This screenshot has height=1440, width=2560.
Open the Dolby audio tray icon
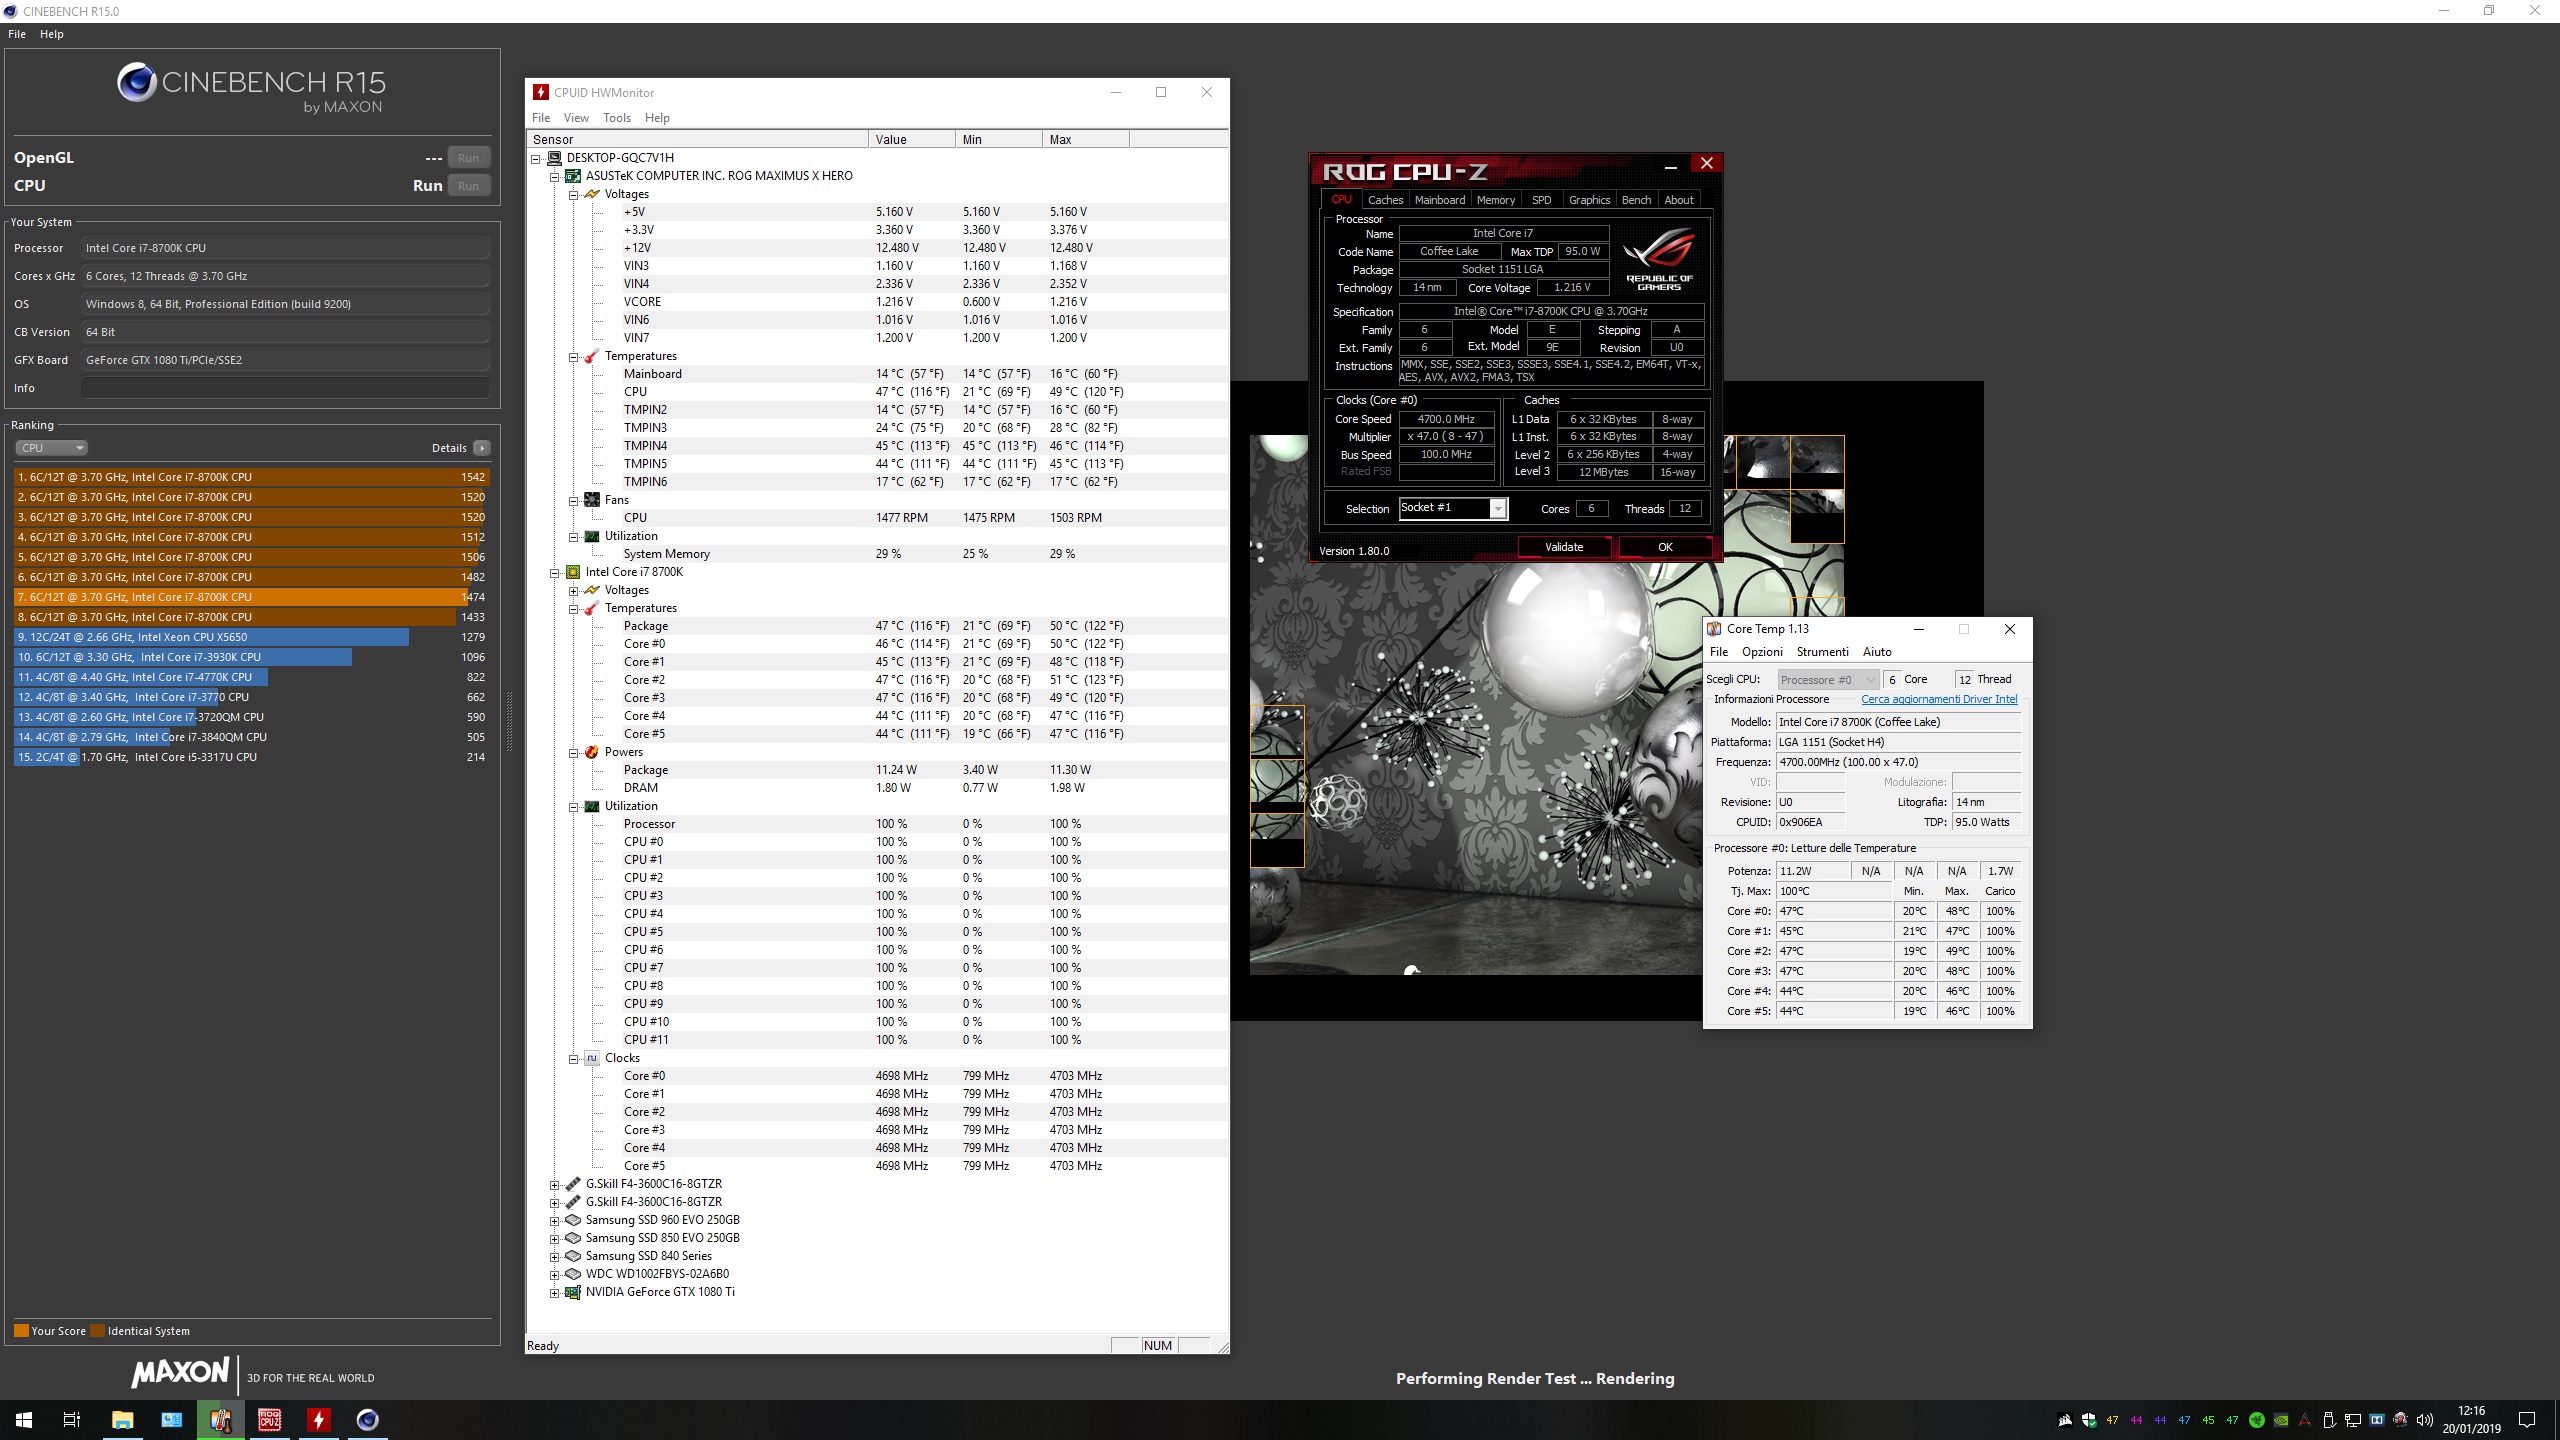2377,1420
